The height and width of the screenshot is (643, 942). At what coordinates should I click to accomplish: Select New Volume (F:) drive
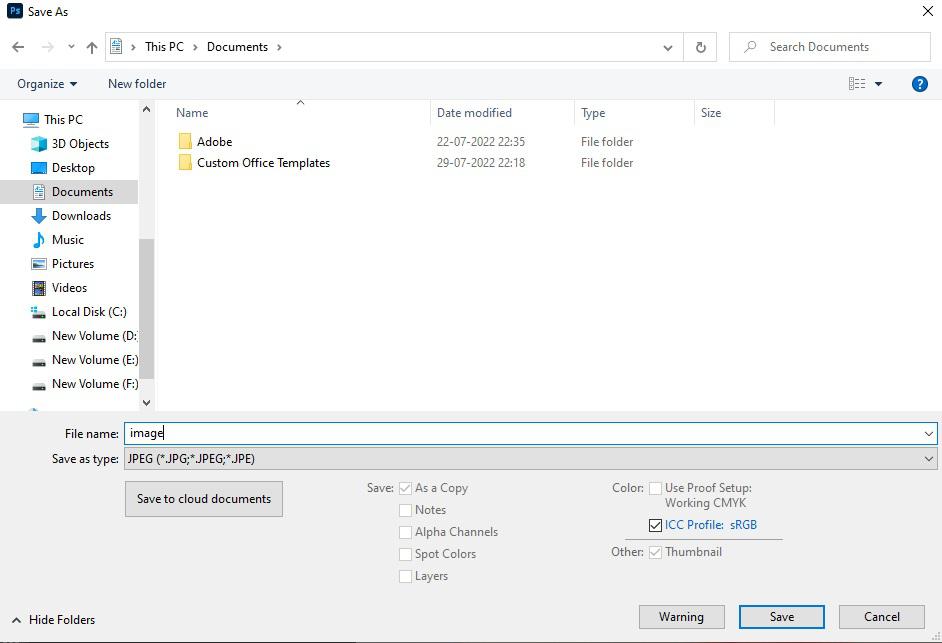(84, 384)
